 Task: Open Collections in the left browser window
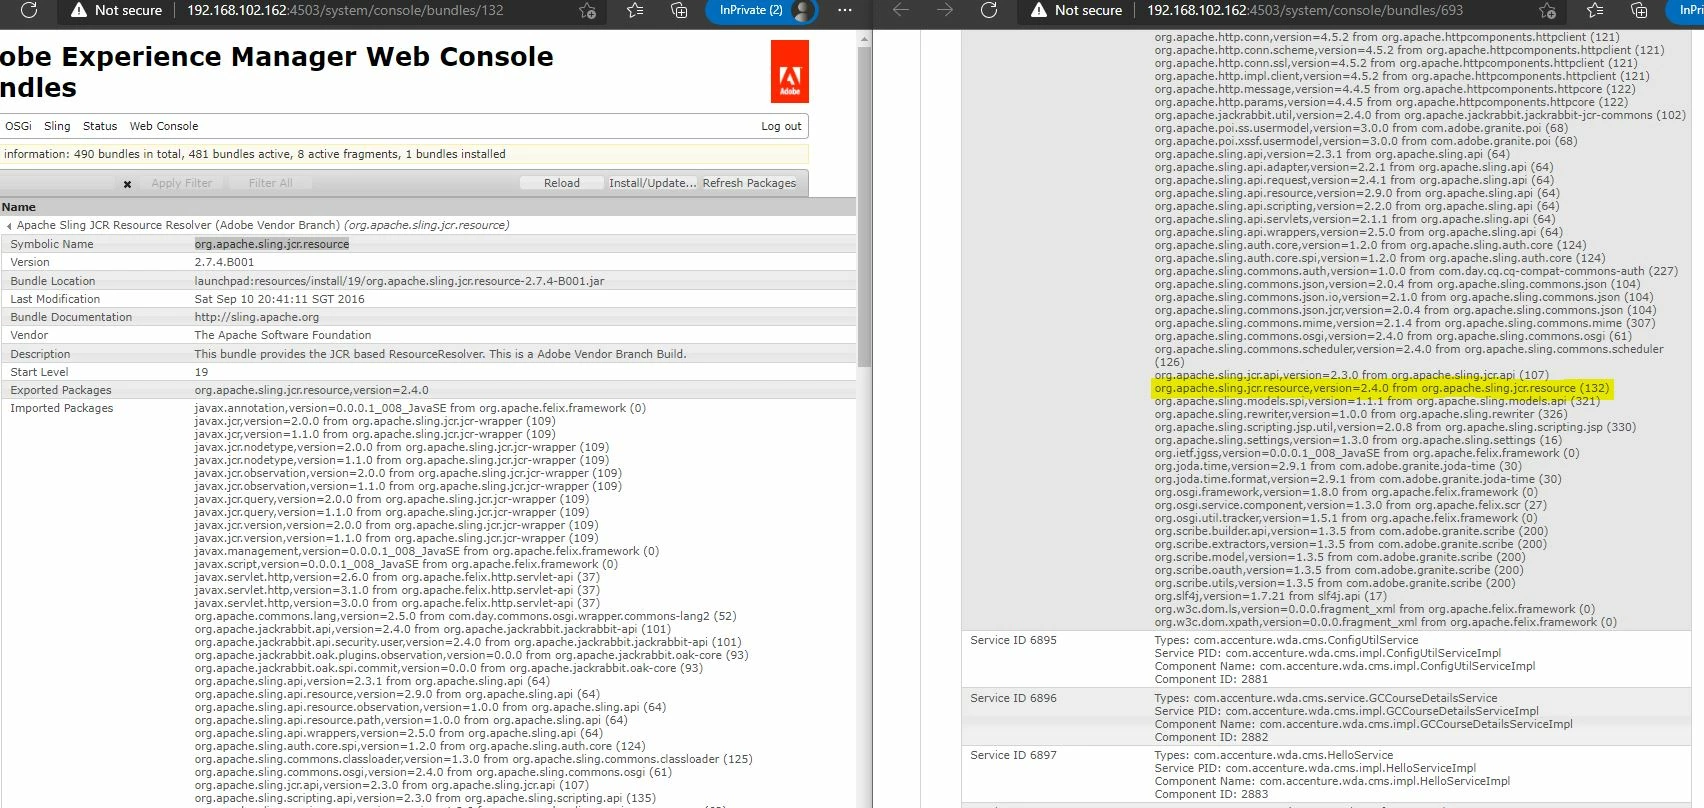pyautogui.click(x=679, y=10)
